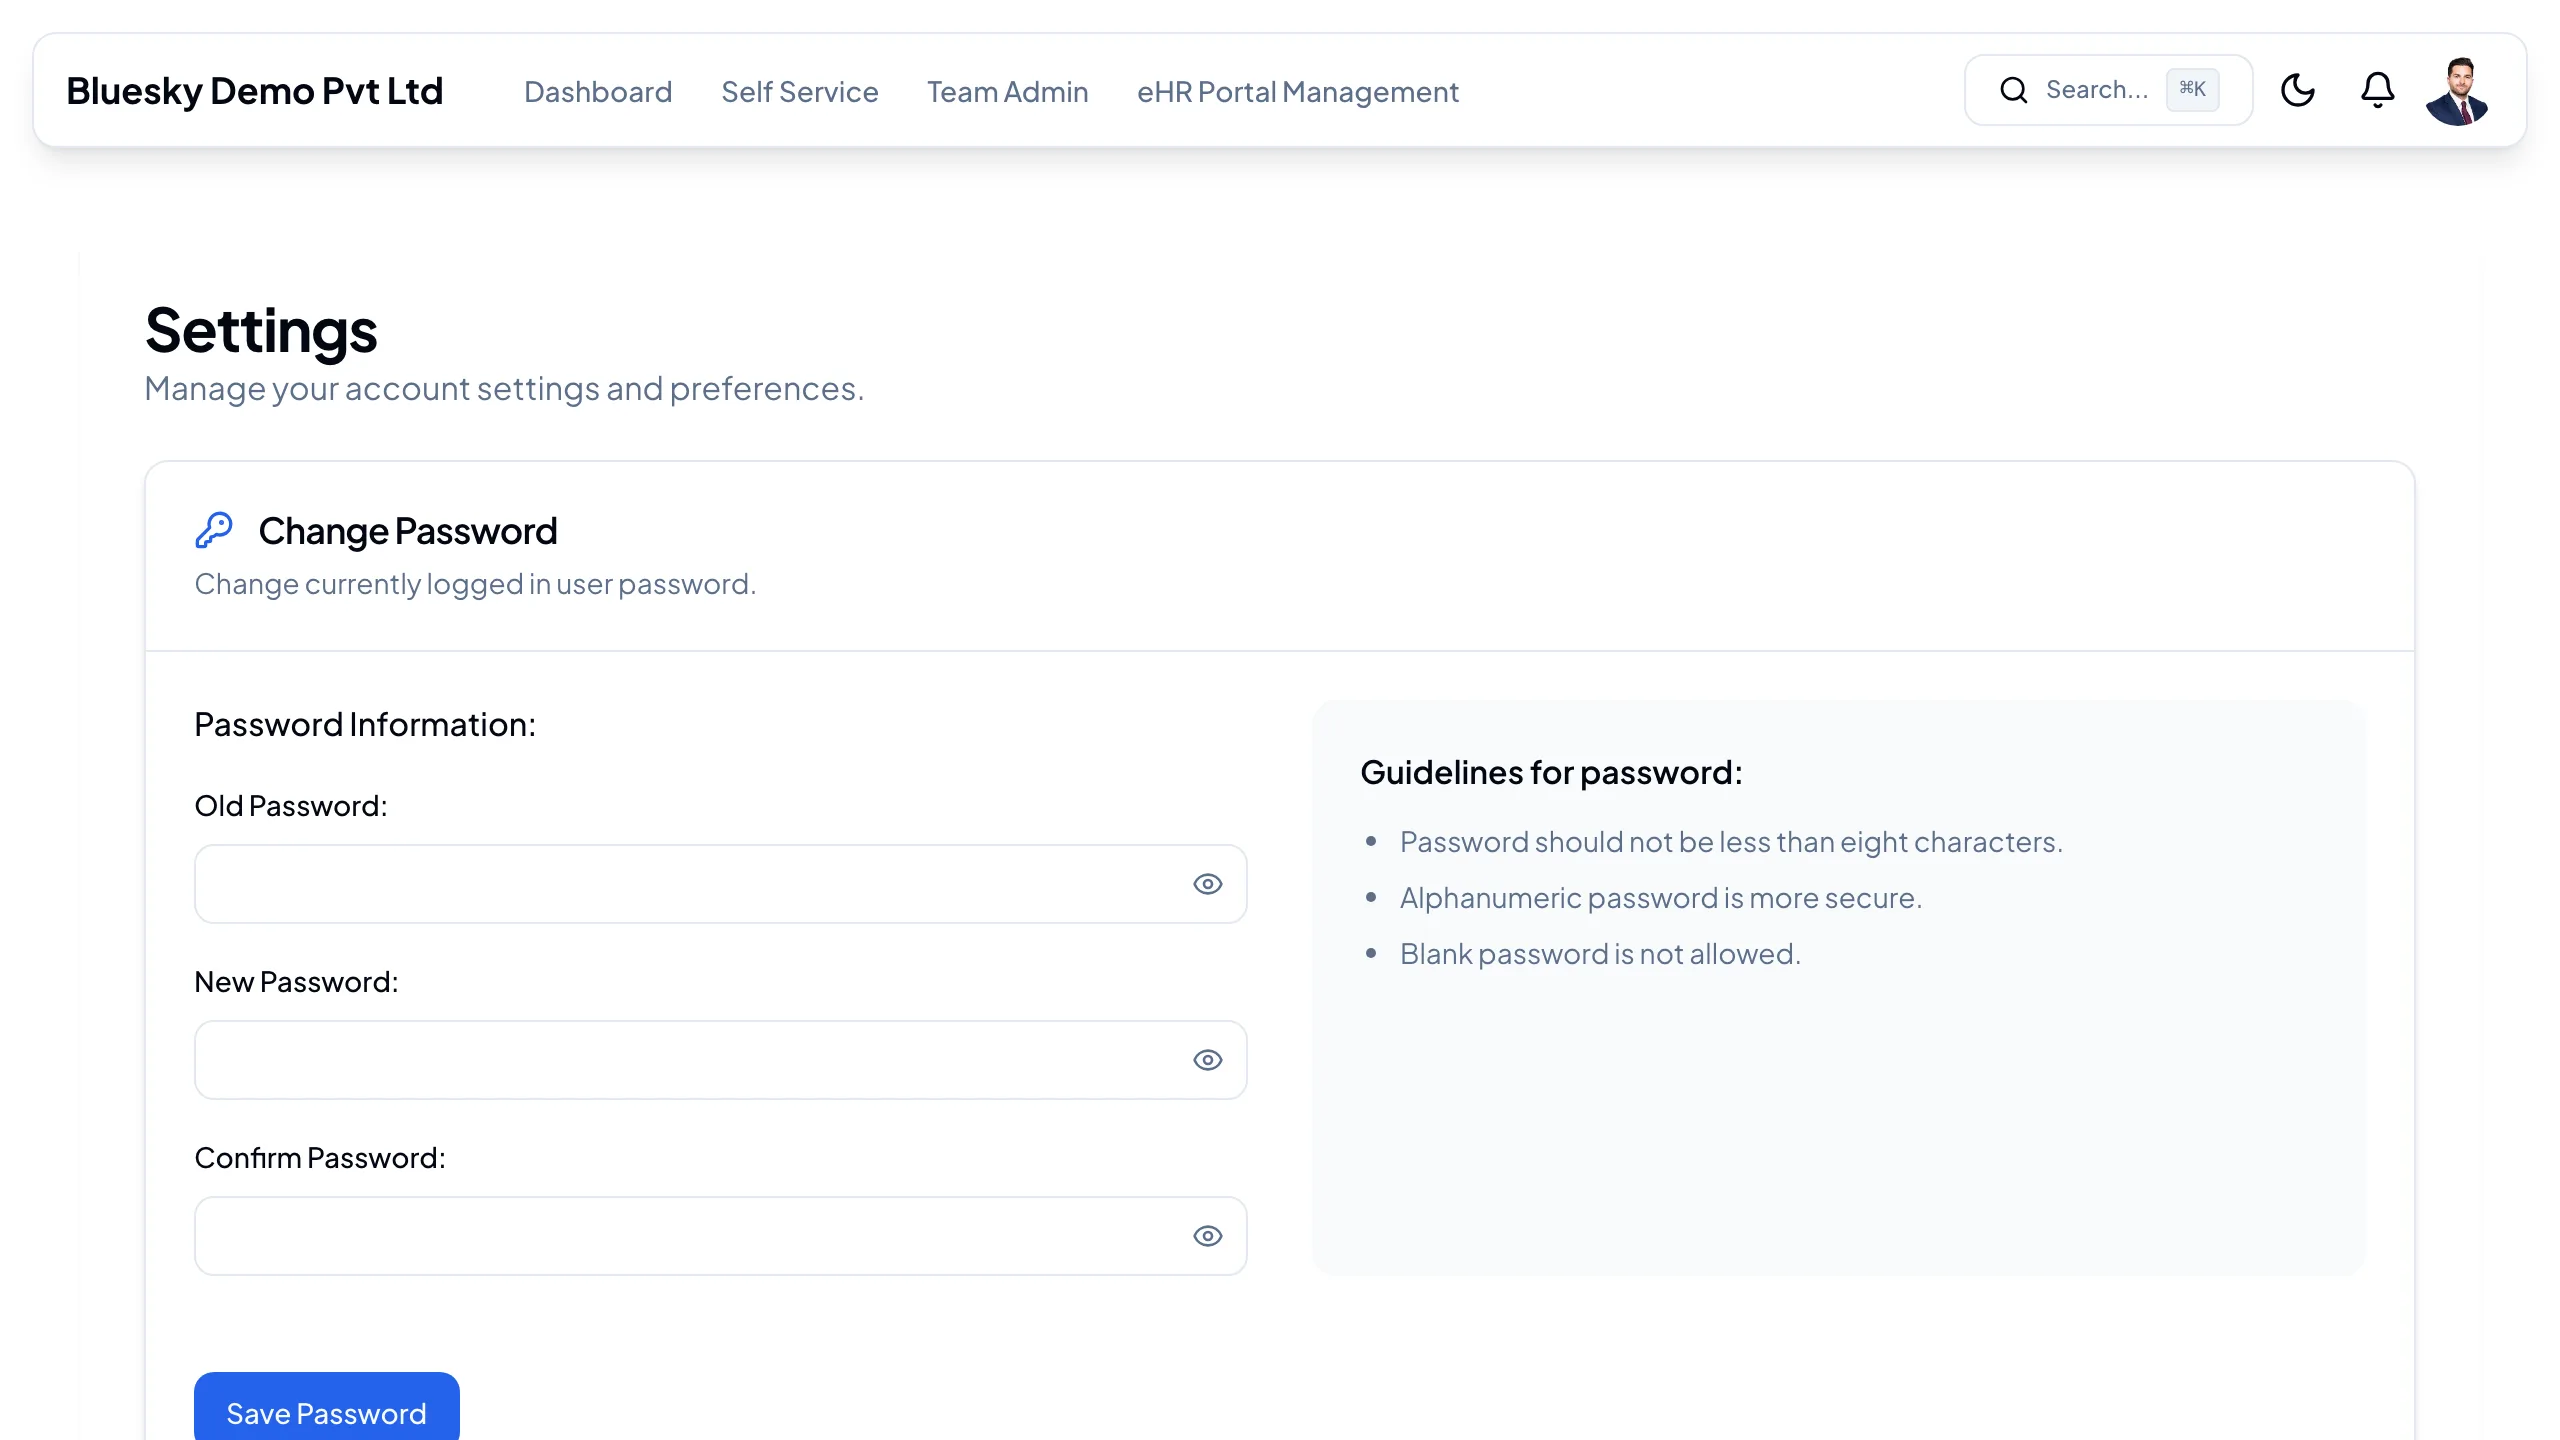Click into the Old Password field
Screen dimensions: 2560x1440
tap(720, 884)
